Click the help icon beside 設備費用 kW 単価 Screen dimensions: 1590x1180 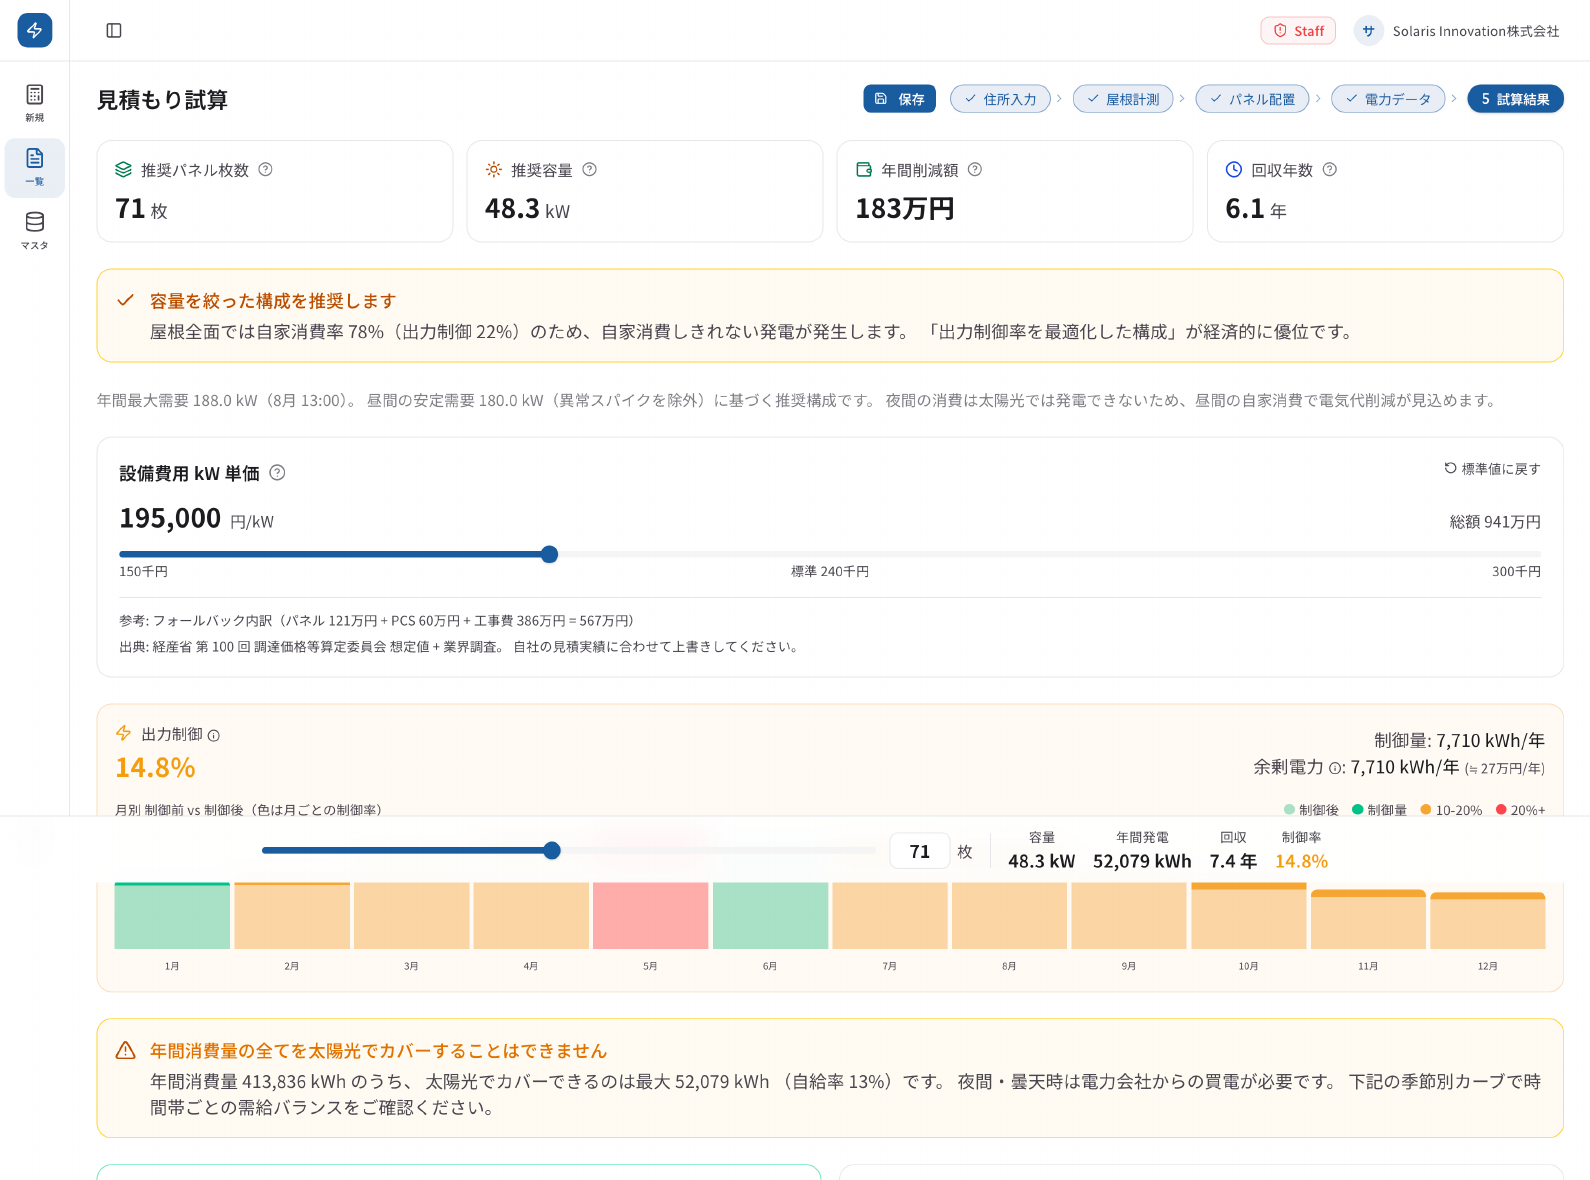(278, 473)
